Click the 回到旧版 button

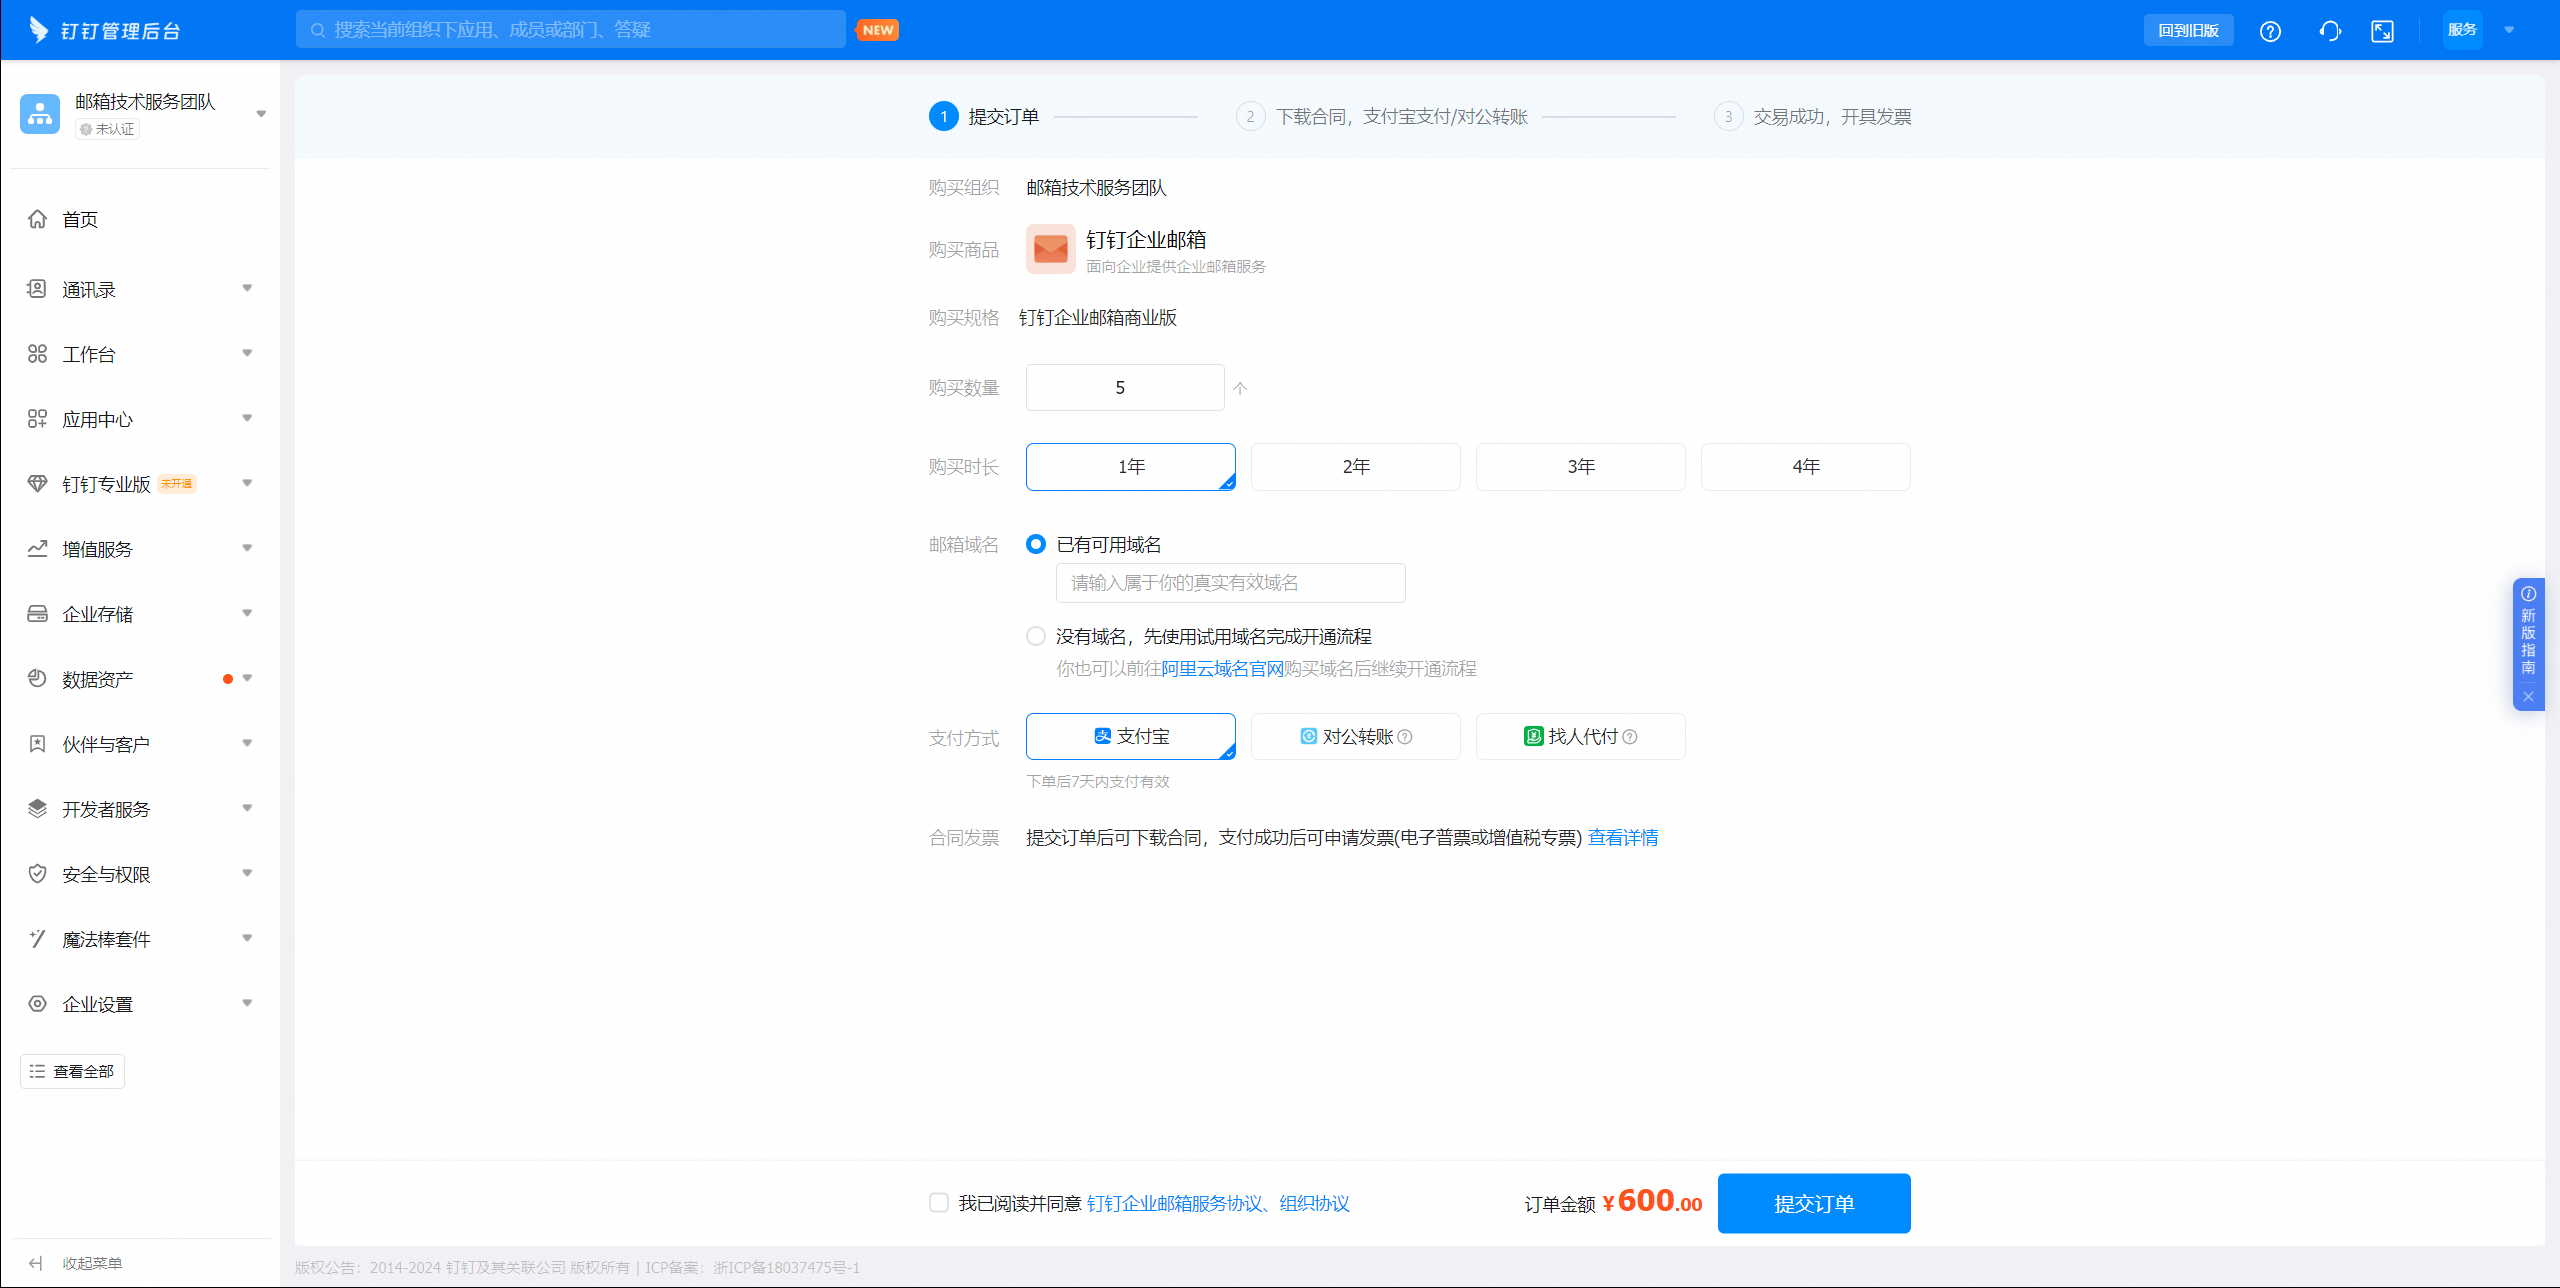(2188, 31)
